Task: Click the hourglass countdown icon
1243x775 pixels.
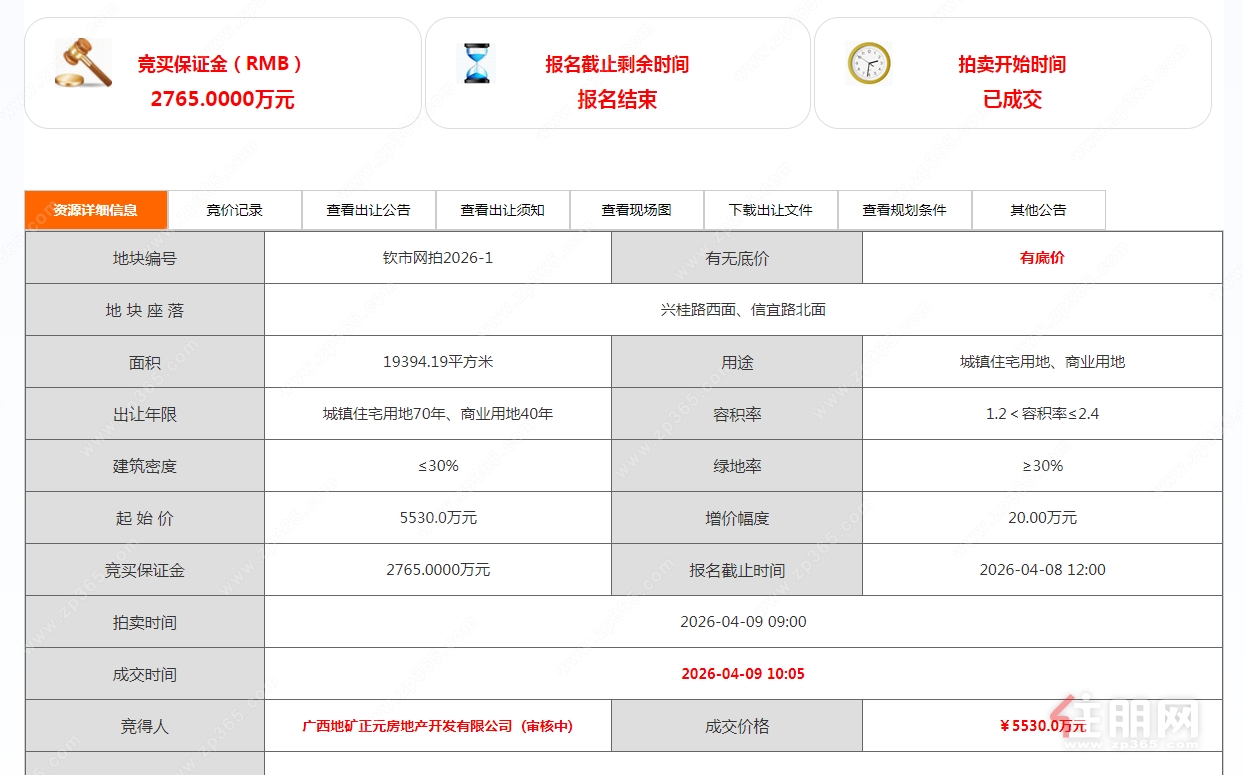Action: coord(476,63)
